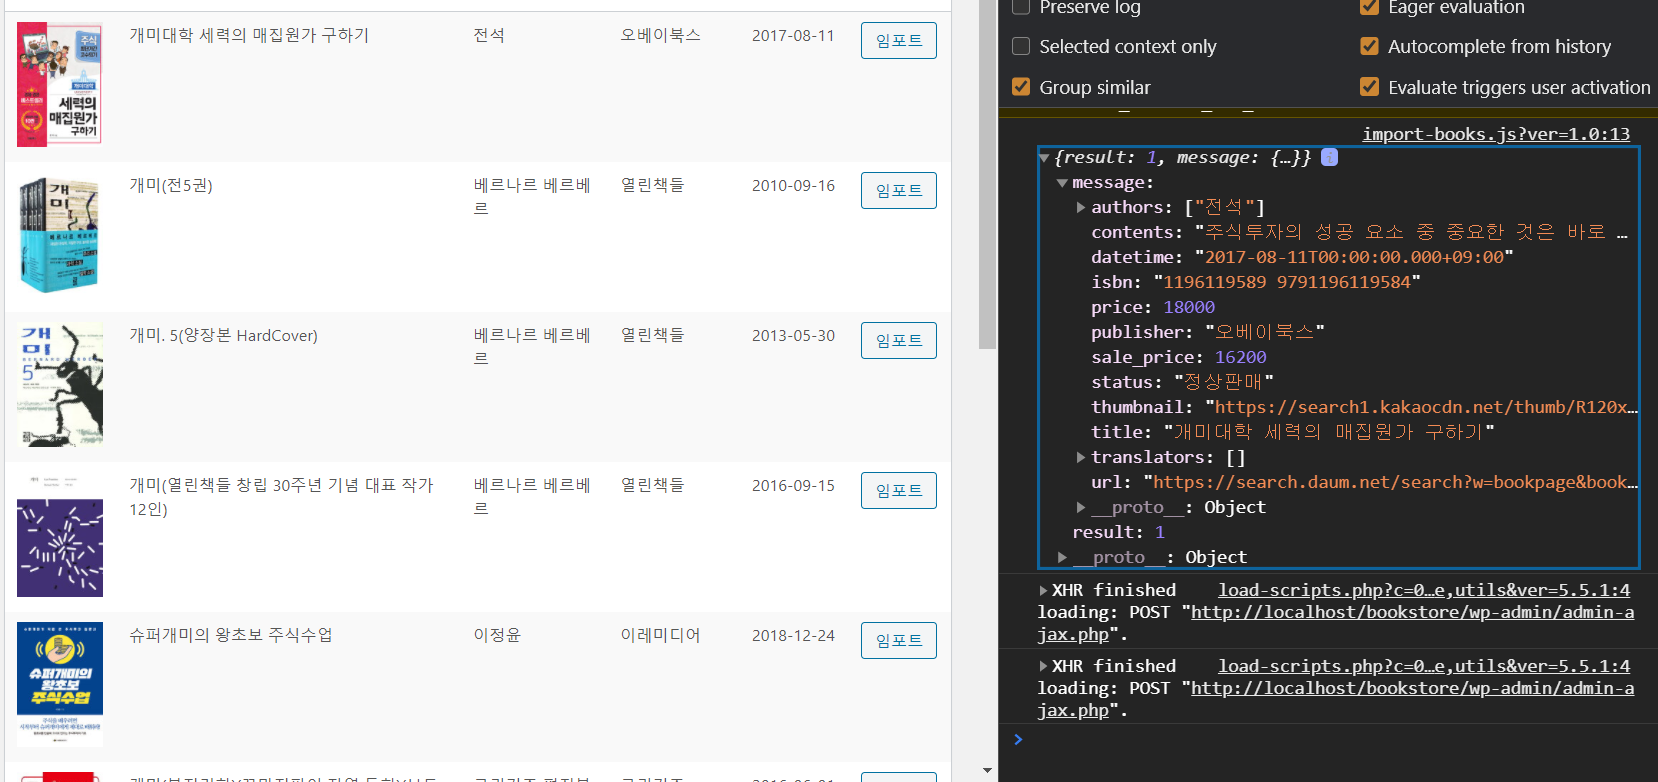Expand first XHR finished loading entry
This screenshot has height=782, width=1658.
tap(1044, 591)
